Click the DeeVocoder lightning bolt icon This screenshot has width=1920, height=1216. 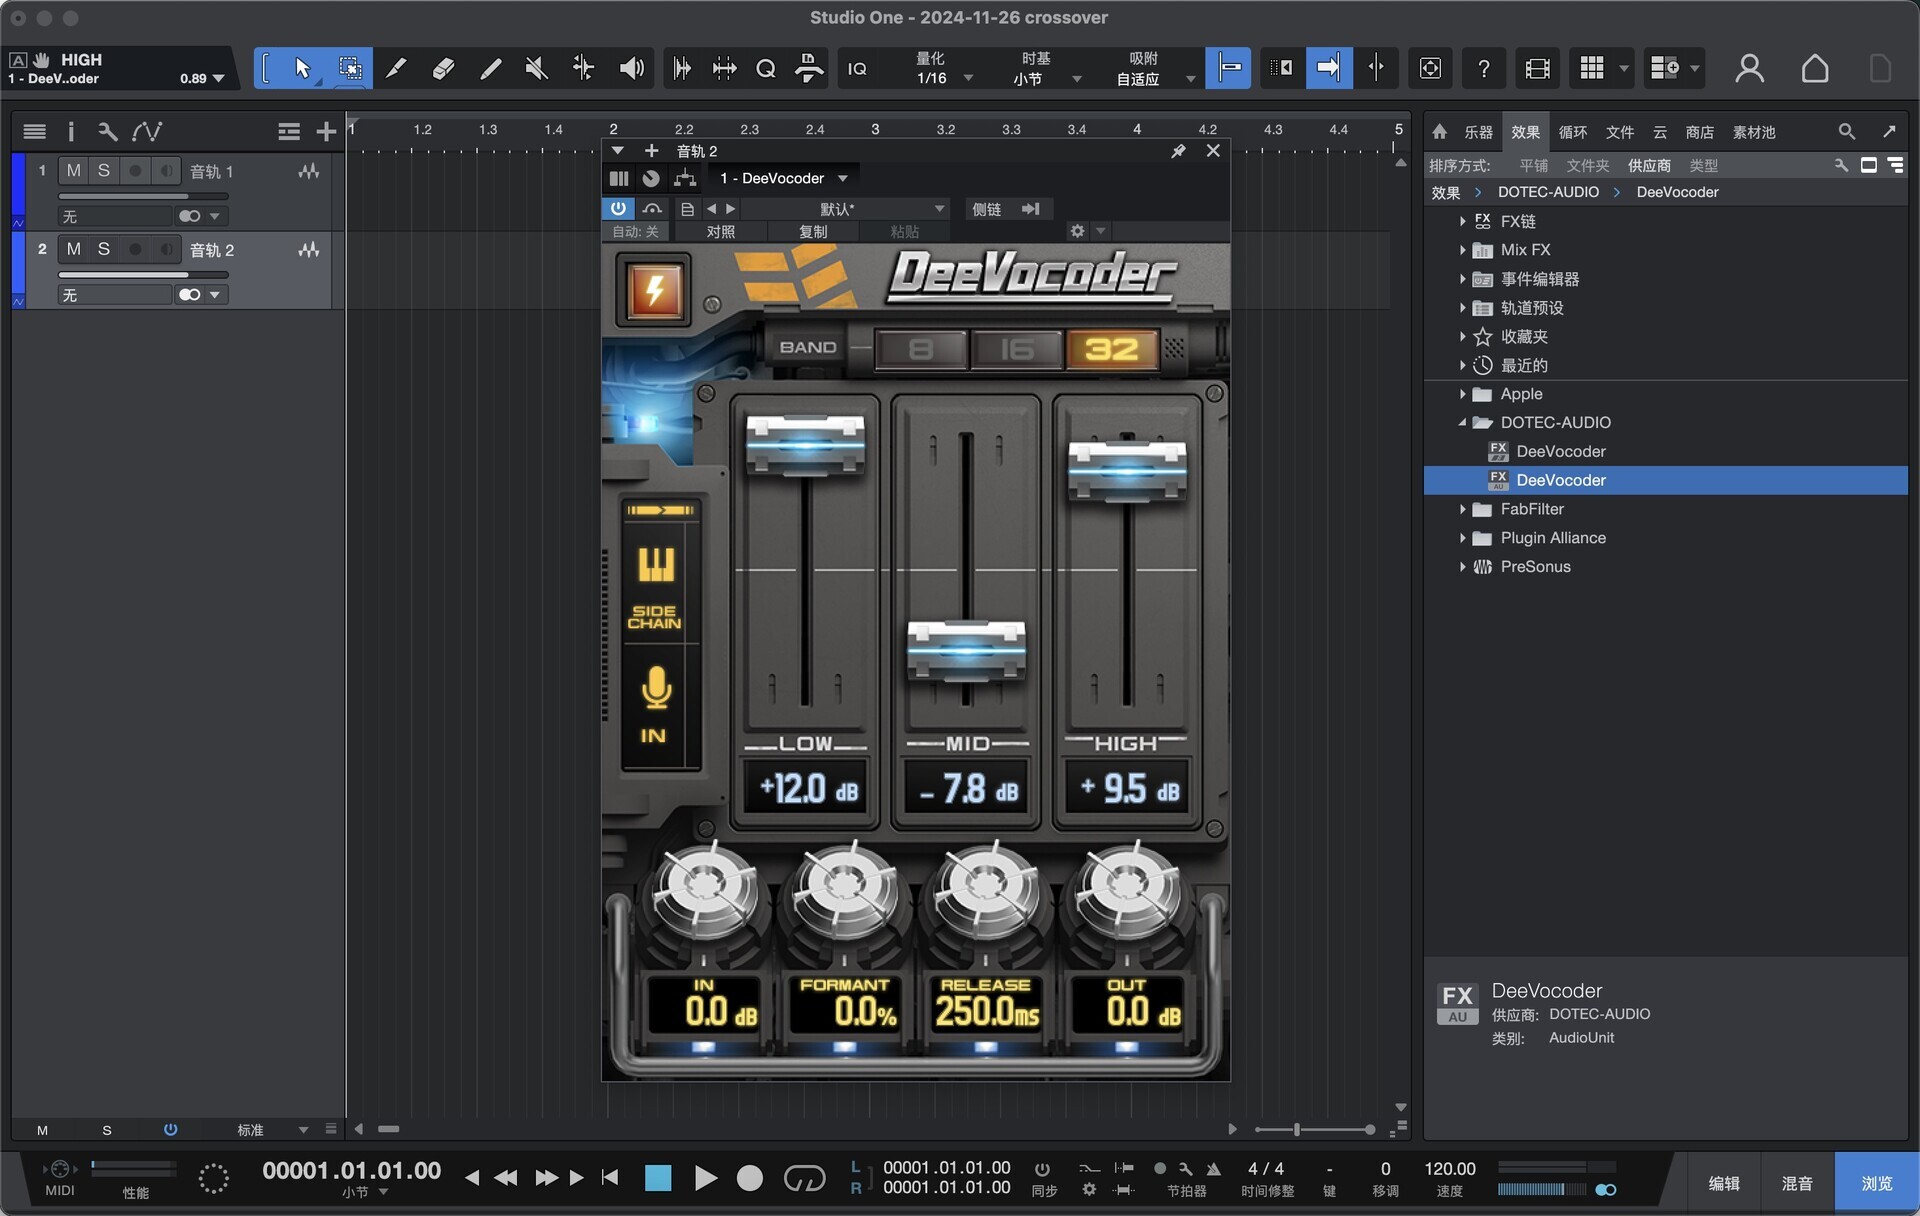pyautogui.click(x=654, y=291)
